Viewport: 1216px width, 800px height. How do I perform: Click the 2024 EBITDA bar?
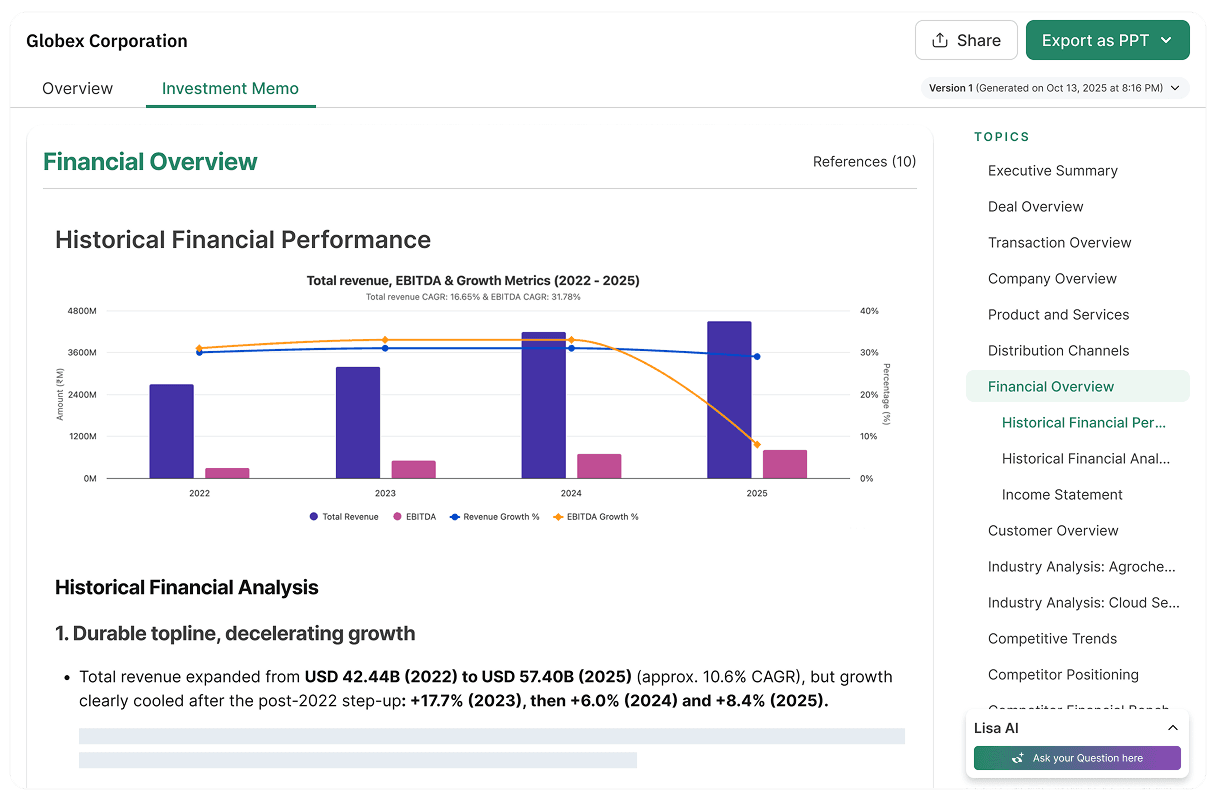point(599,466)
